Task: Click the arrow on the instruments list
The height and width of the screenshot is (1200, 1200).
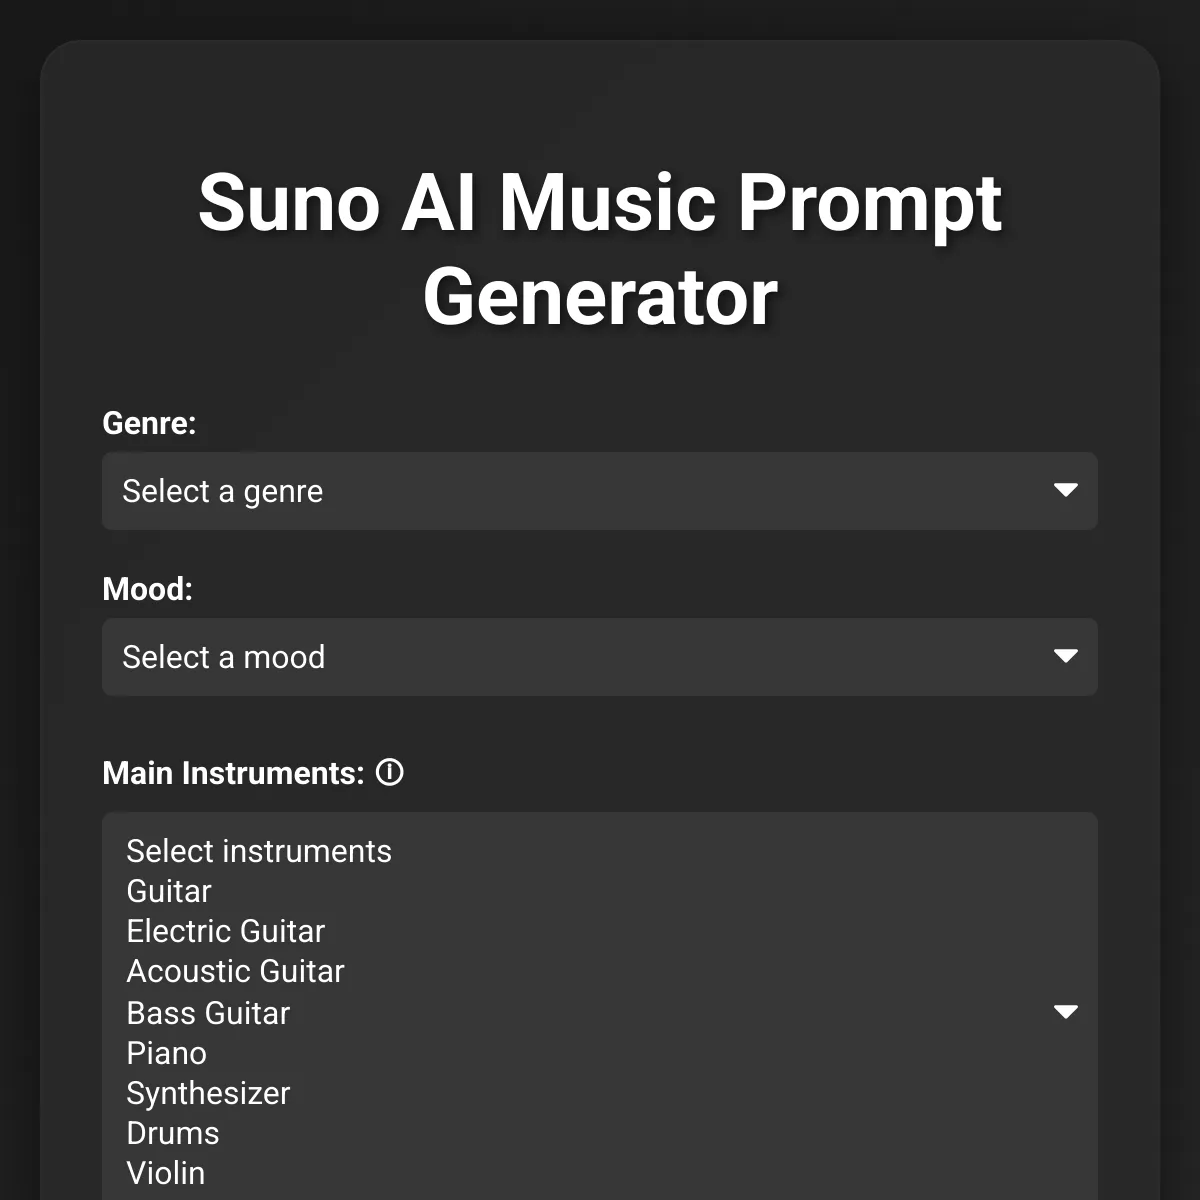Action: [1067, 1012]
